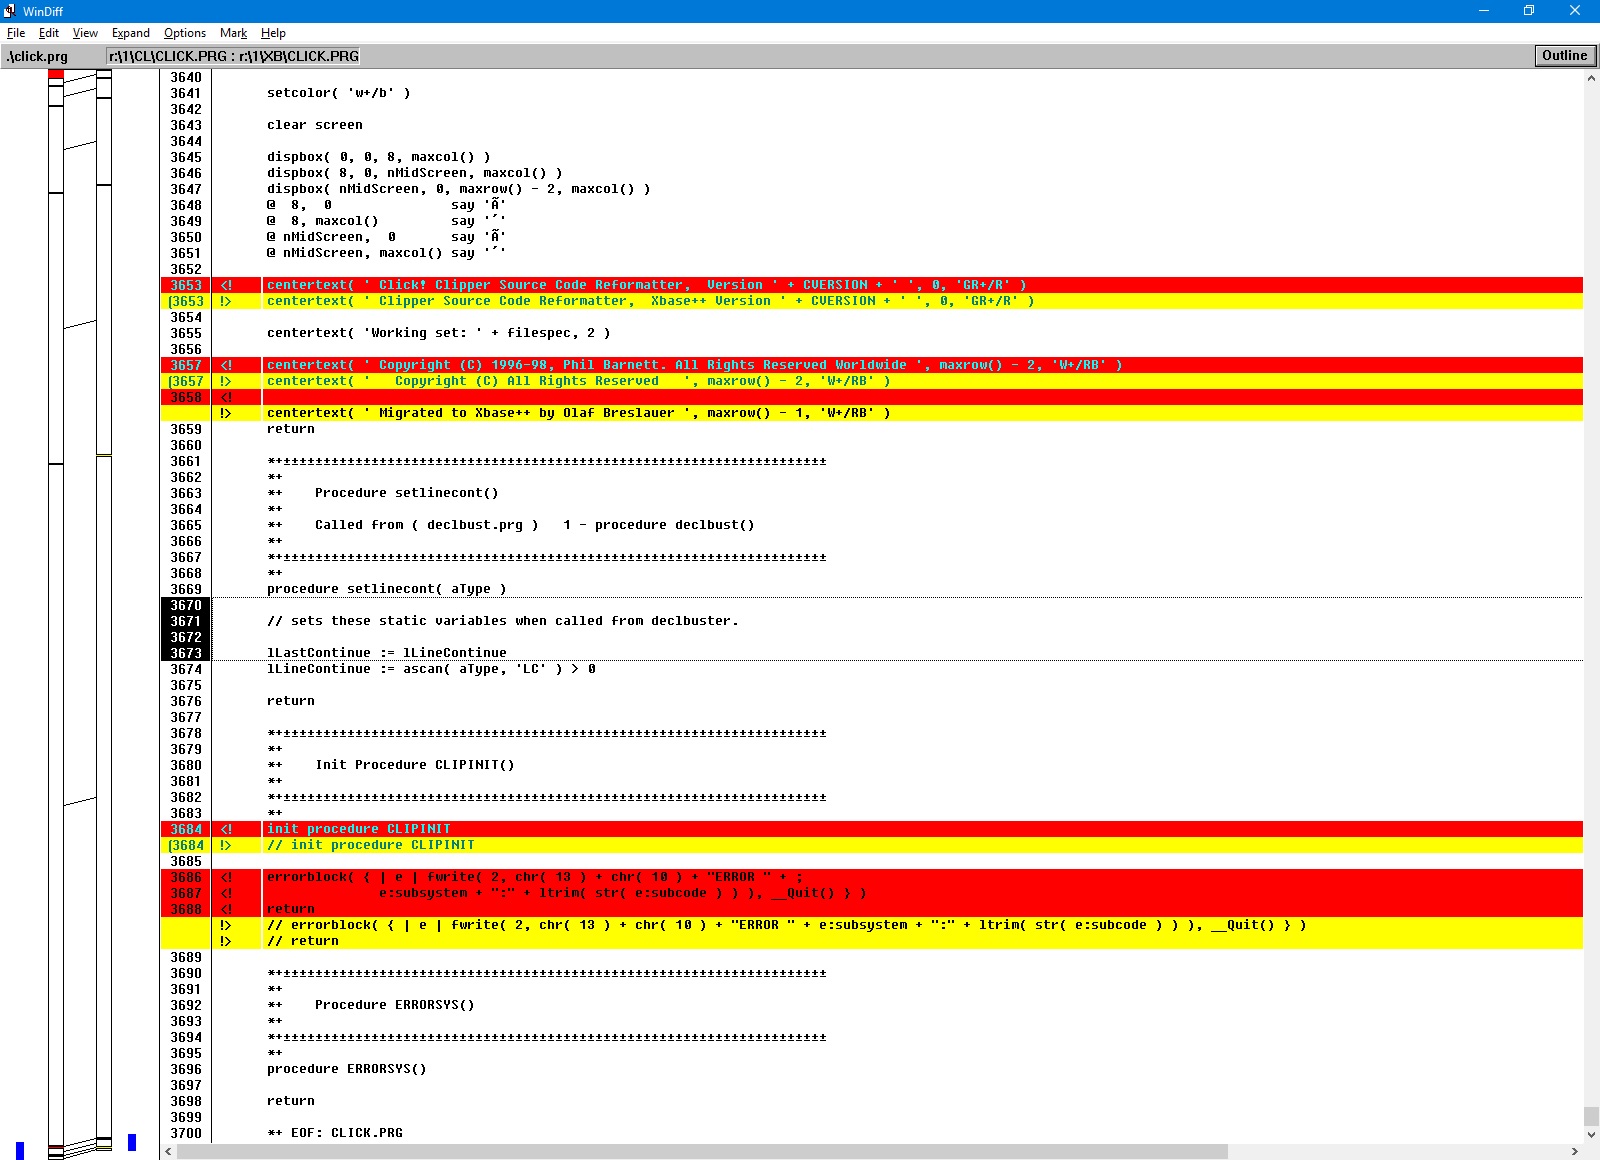
Task: Click highlighted line number 3670
Action: pyautogui.click(x=185, y=605)
